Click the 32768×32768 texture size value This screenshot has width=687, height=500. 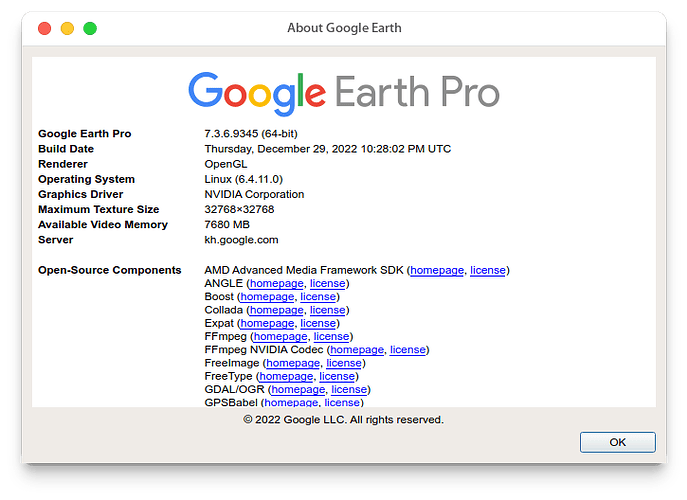(x=239, y=209)
